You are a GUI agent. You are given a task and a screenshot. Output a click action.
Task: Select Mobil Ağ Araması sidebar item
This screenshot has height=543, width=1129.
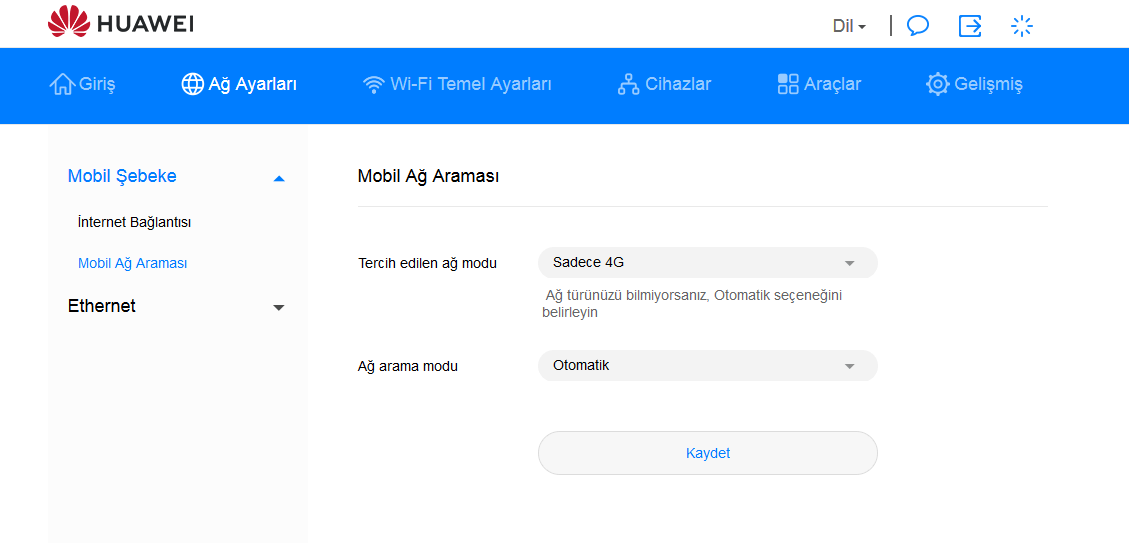point(133,264)
